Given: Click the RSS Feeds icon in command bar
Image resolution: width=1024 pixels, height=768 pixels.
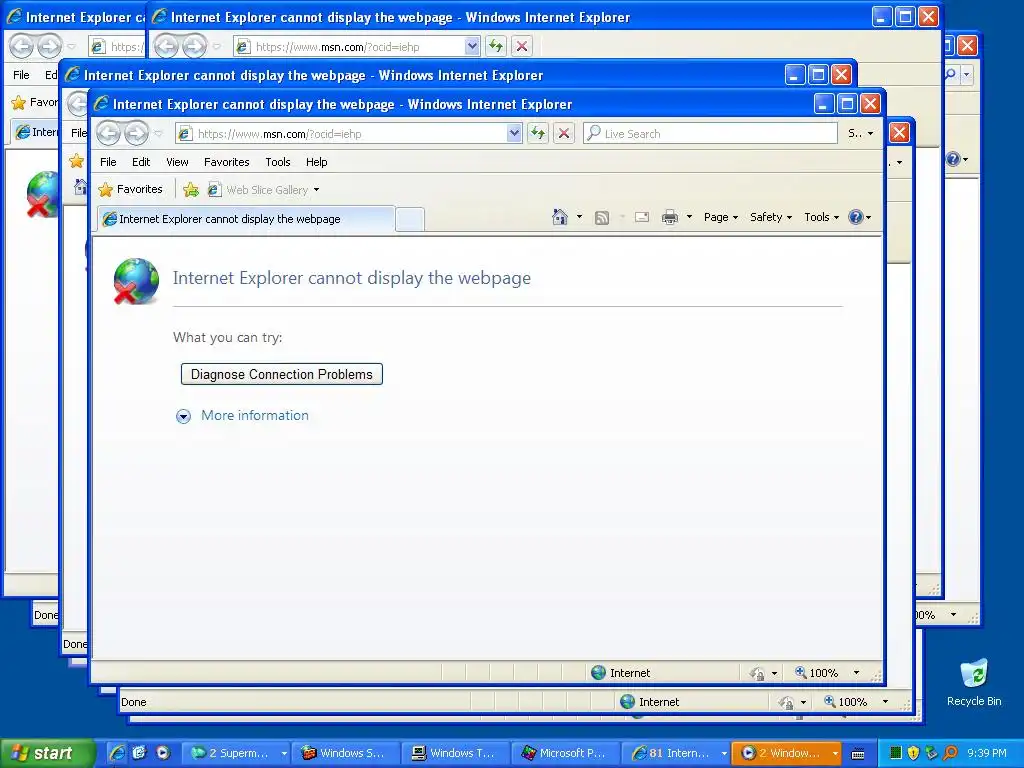Looking at the screenshot, I should coord(601,217).
